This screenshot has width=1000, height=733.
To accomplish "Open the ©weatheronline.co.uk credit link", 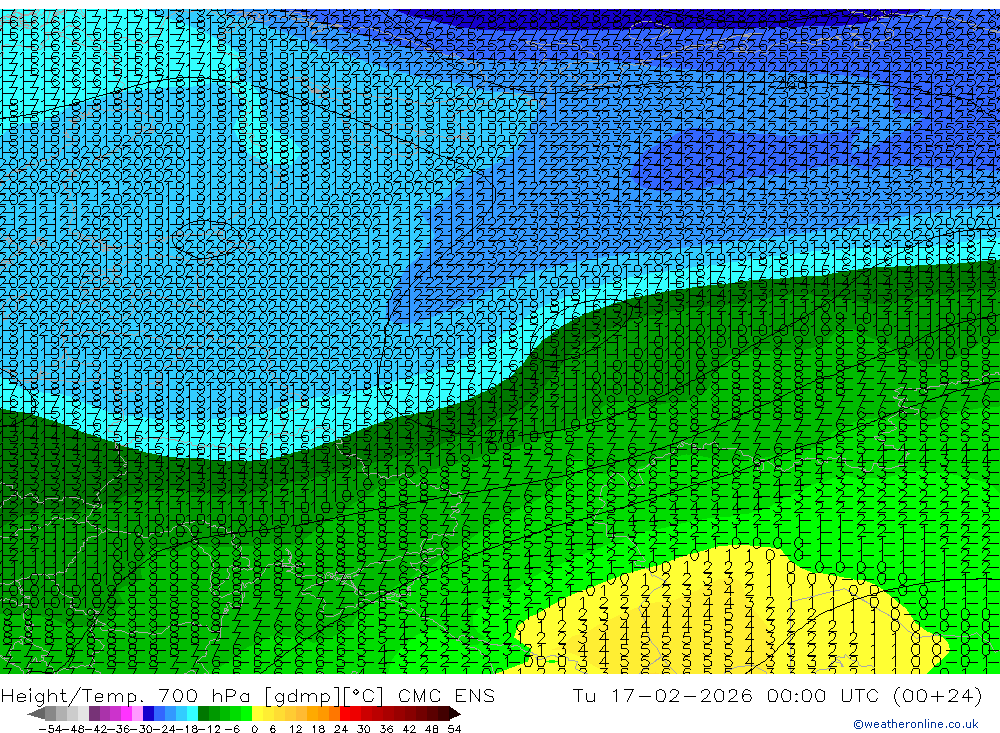I will 916,724.
